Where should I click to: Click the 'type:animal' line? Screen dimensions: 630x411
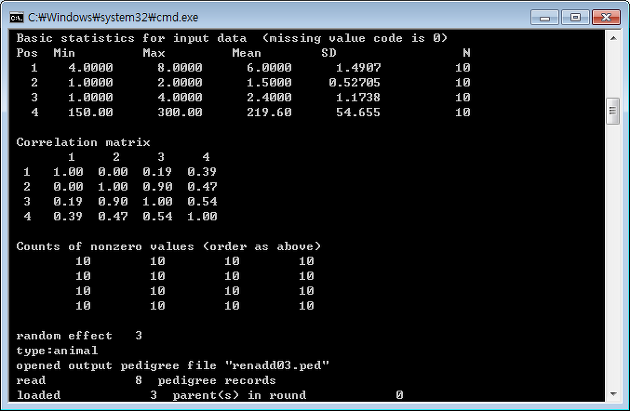[x=57, y=351]
